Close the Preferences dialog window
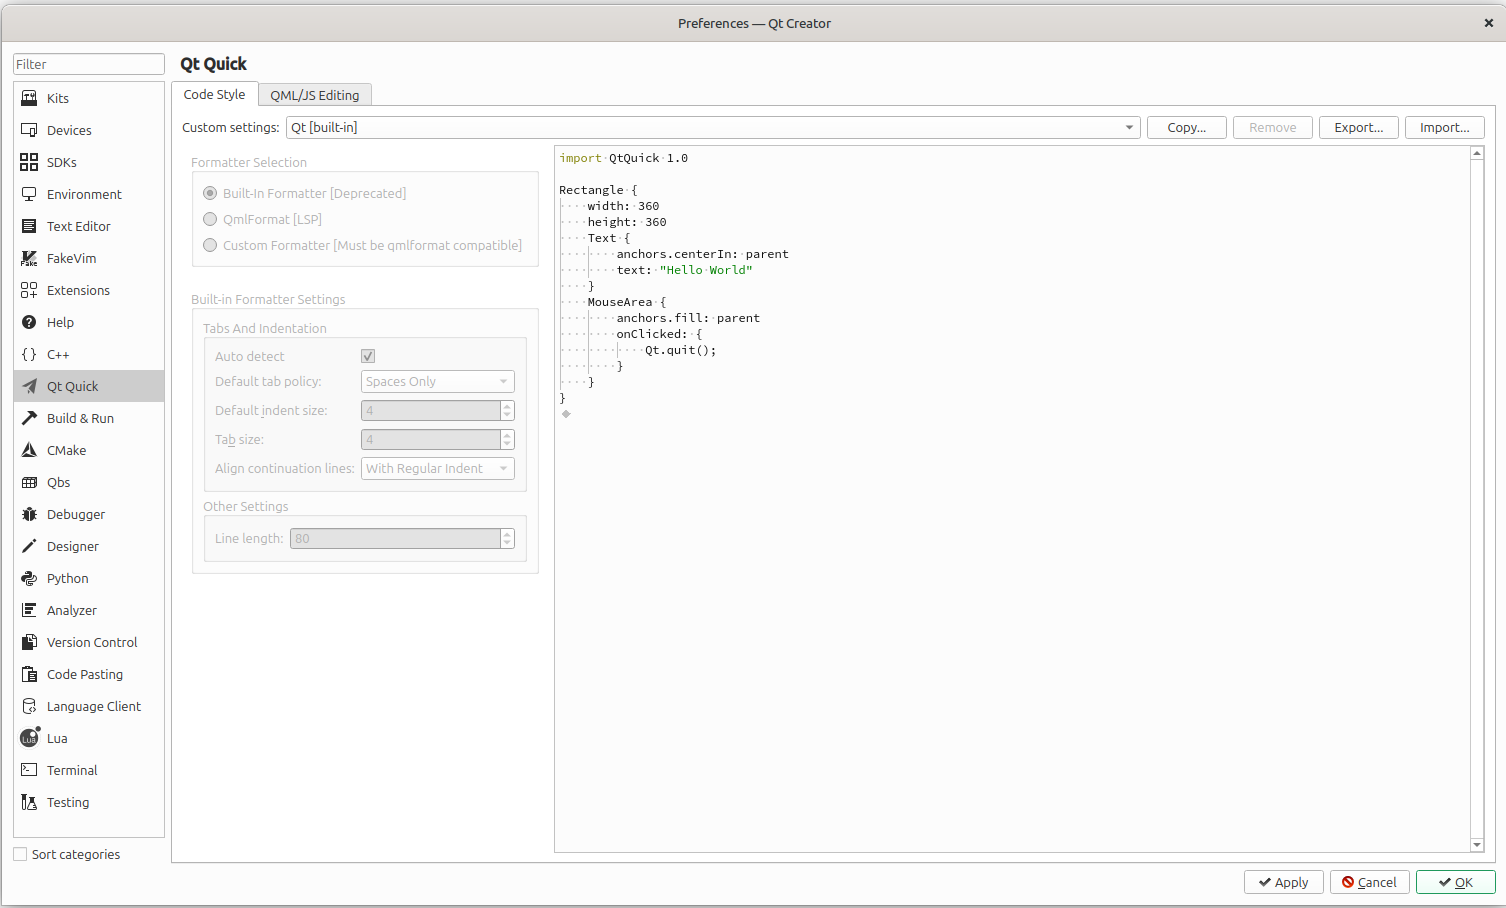 [1488, 23]
